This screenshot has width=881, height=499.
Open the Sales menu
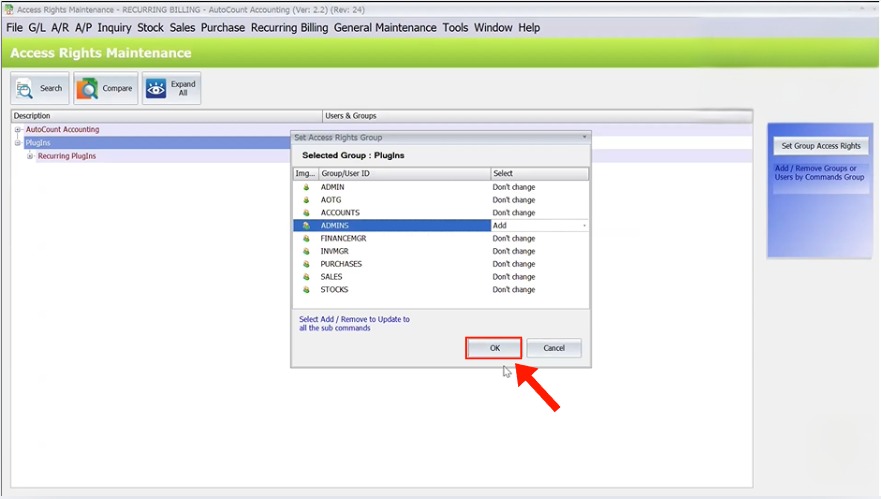pyautogui.click(x=183, y=28)
